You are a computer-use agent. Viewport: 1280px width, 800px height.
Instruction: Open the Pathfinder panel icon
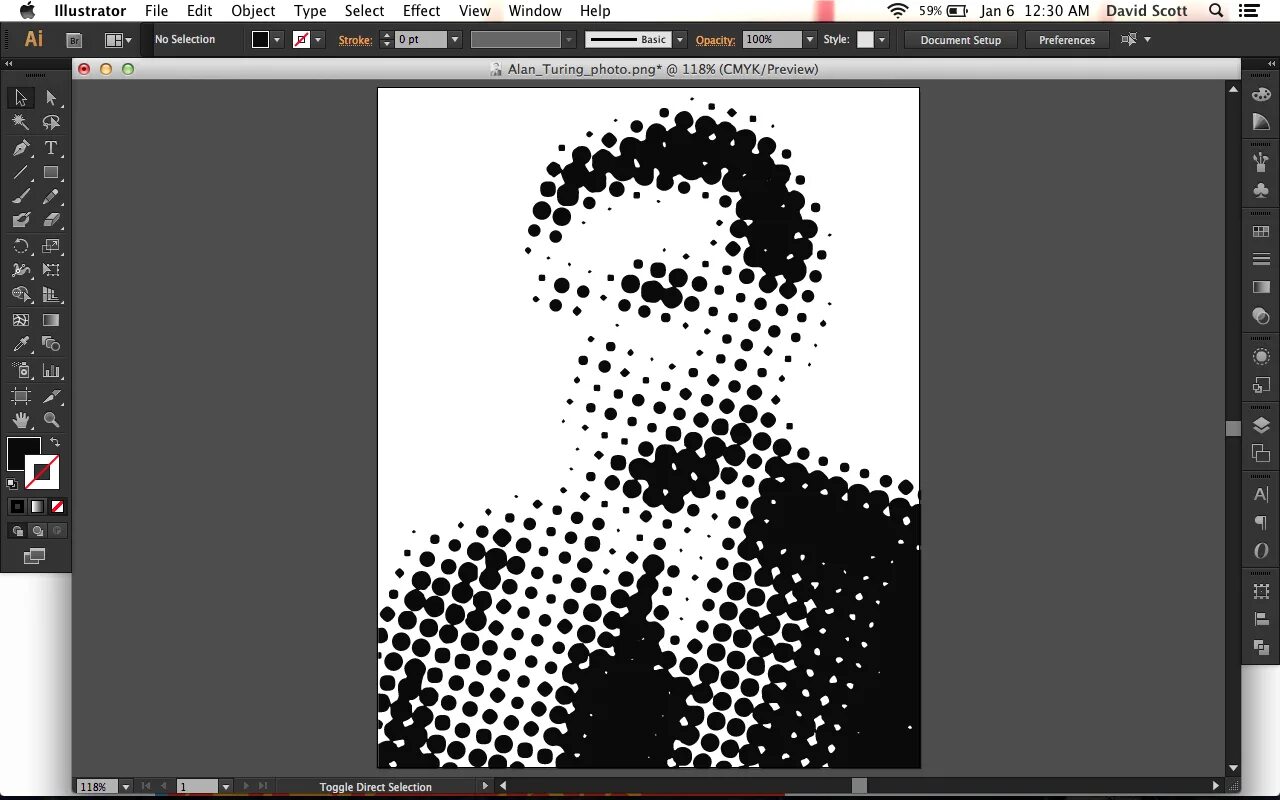(x=1261, y=648)
